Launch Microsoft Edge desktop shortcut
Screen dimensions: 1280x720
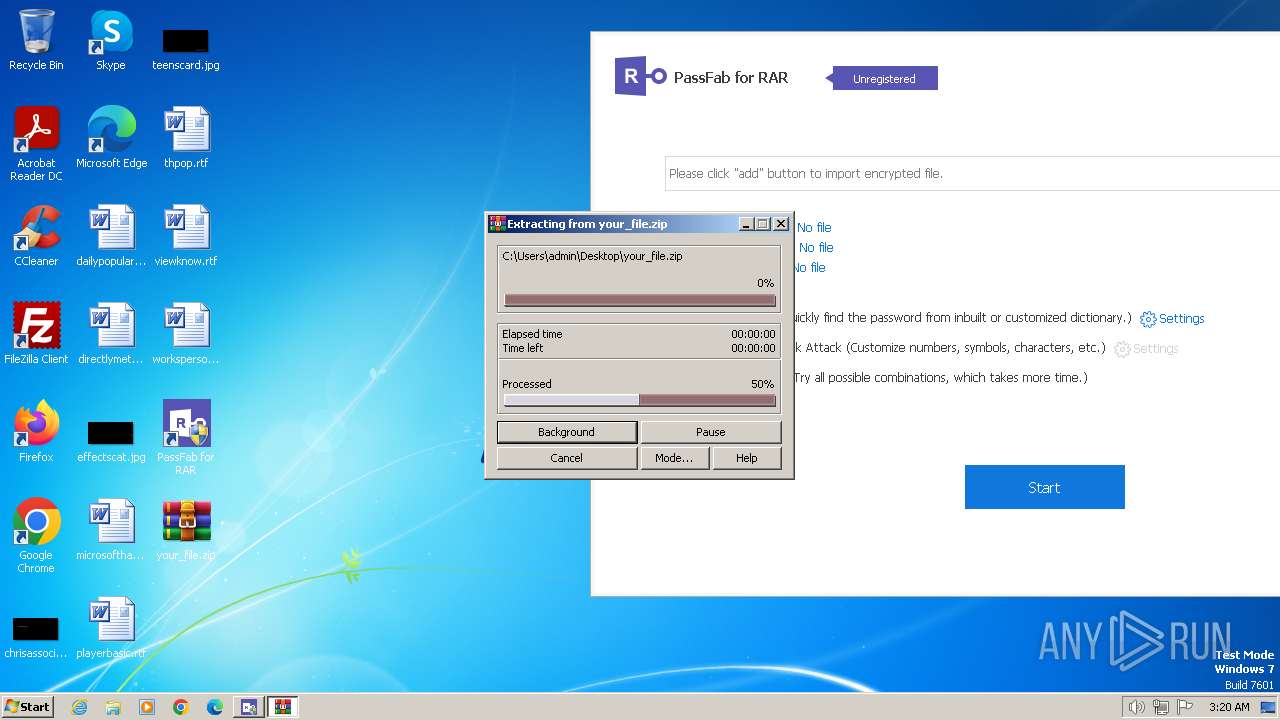(x=111, y=138)
